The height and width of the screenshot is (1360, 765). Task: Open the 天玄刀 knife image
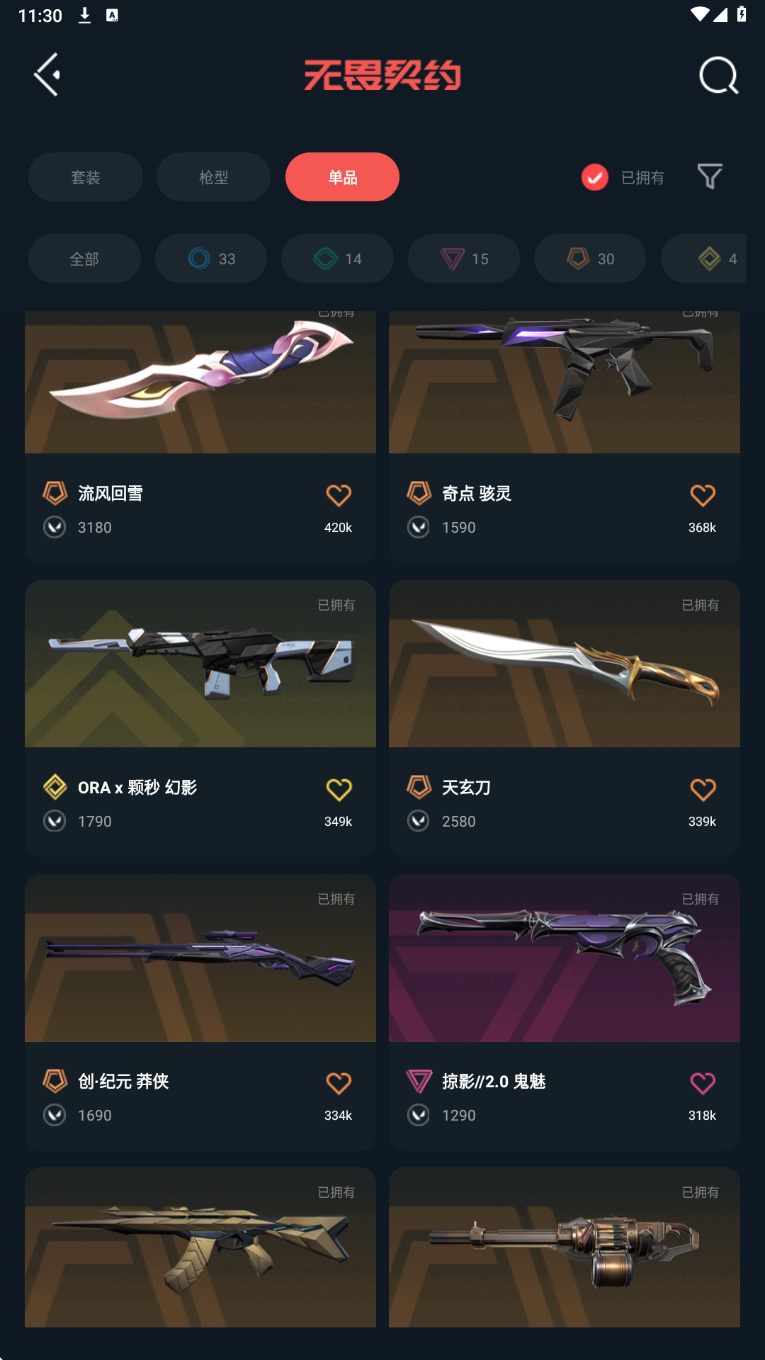(x=564, y=664)
